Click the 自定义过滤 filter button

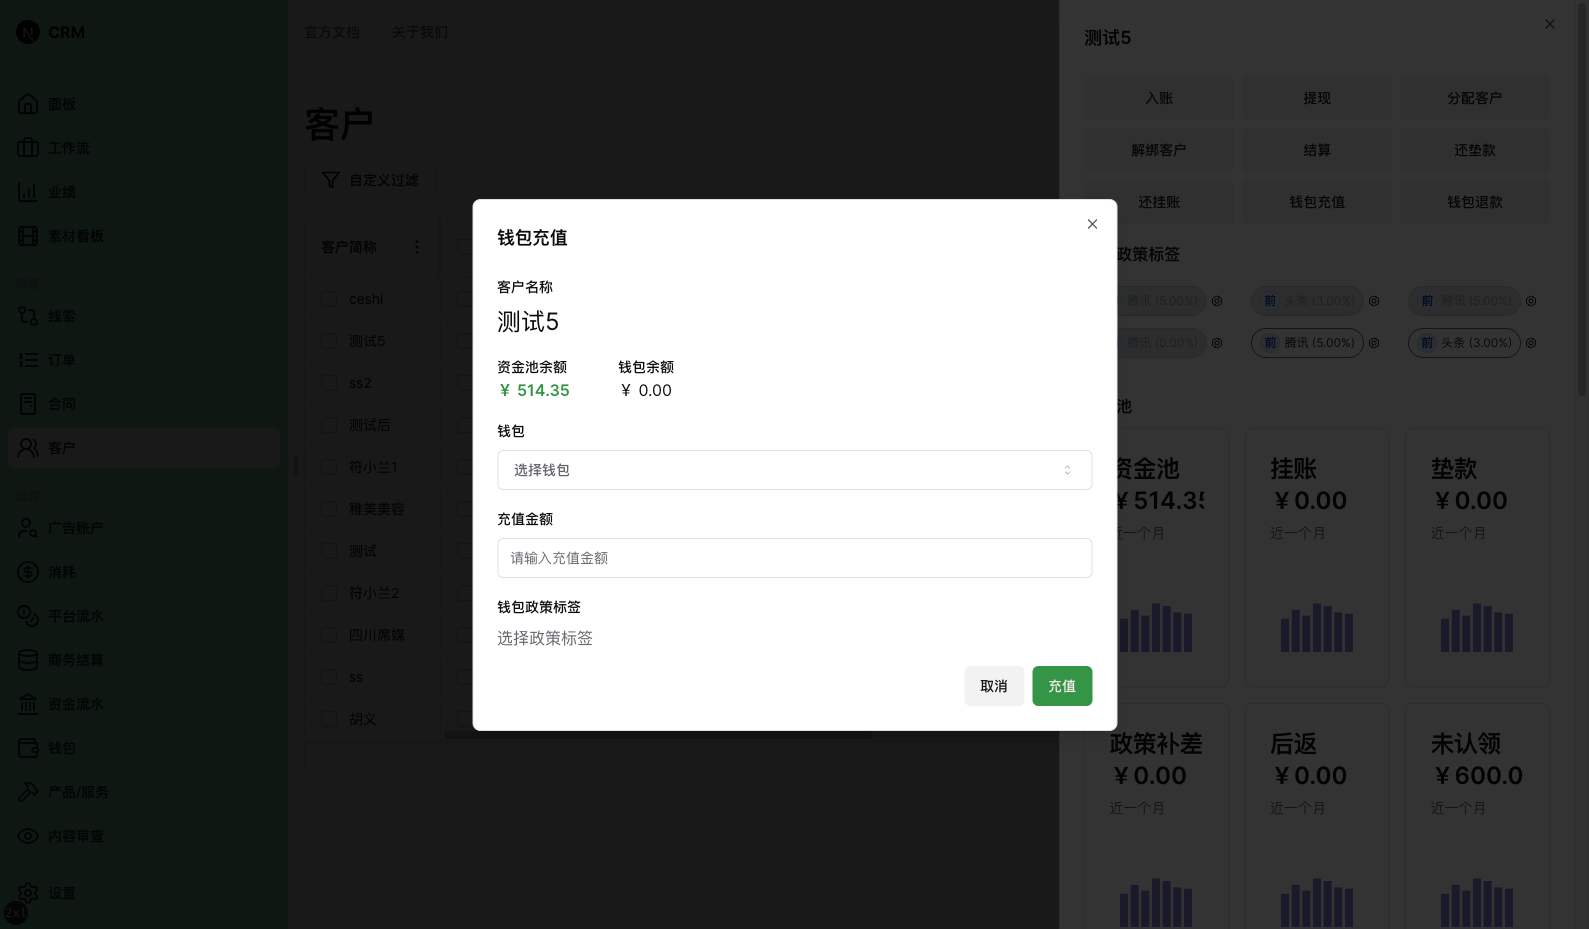370,180
